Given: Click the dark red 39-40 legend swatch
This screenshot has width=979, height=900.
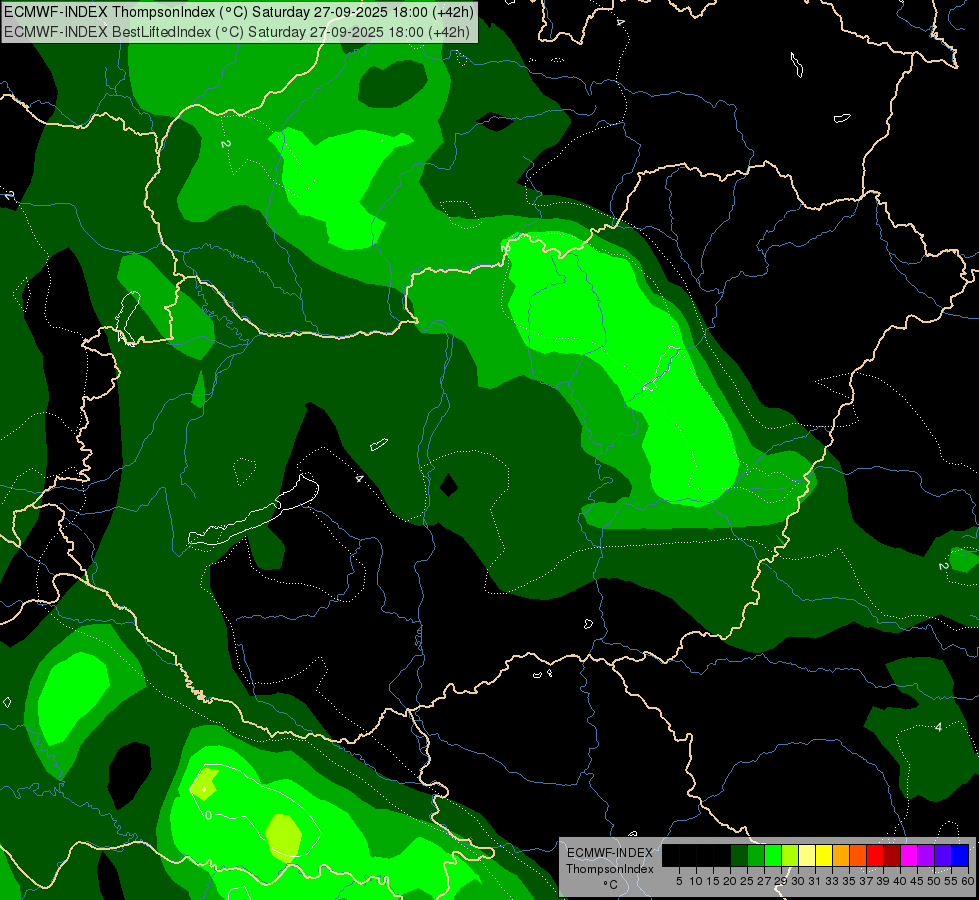Looking at the screenshot, I should tap(892, 855).
